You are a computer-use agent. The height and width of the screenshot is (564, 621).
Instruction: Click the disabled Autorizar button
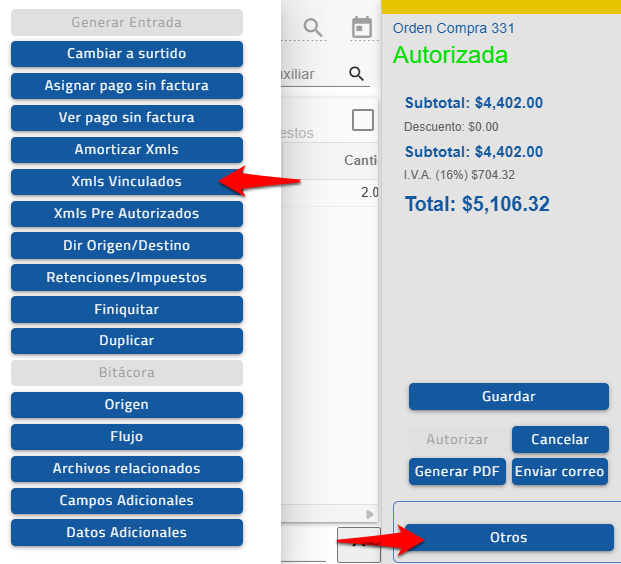tap(457, 440)
